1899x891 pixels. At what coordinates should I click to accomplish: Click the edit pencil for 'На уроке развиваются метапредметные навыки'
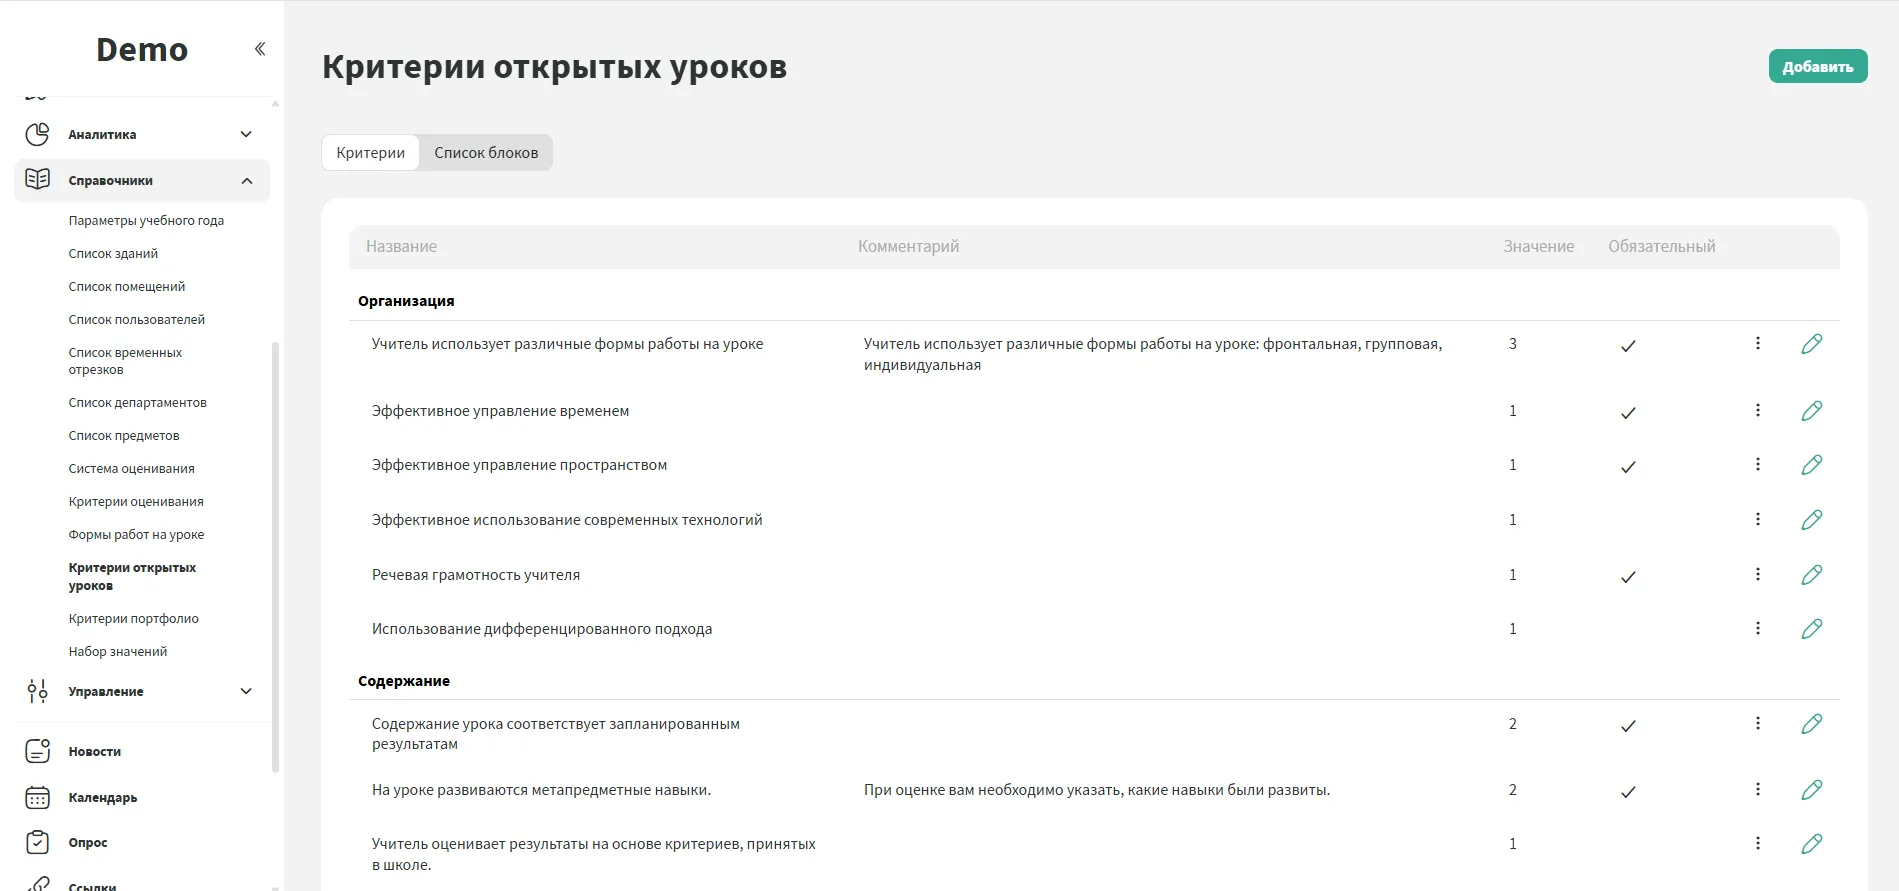1811,790
